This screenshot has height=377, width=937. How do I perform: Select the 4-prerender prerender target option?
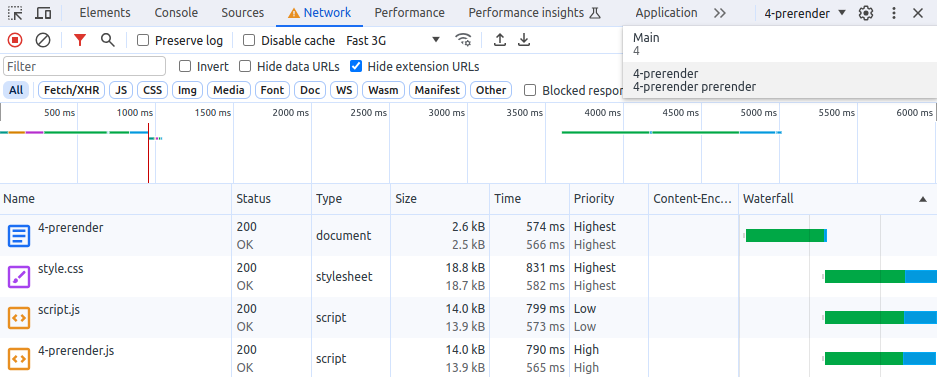(779, 80)
